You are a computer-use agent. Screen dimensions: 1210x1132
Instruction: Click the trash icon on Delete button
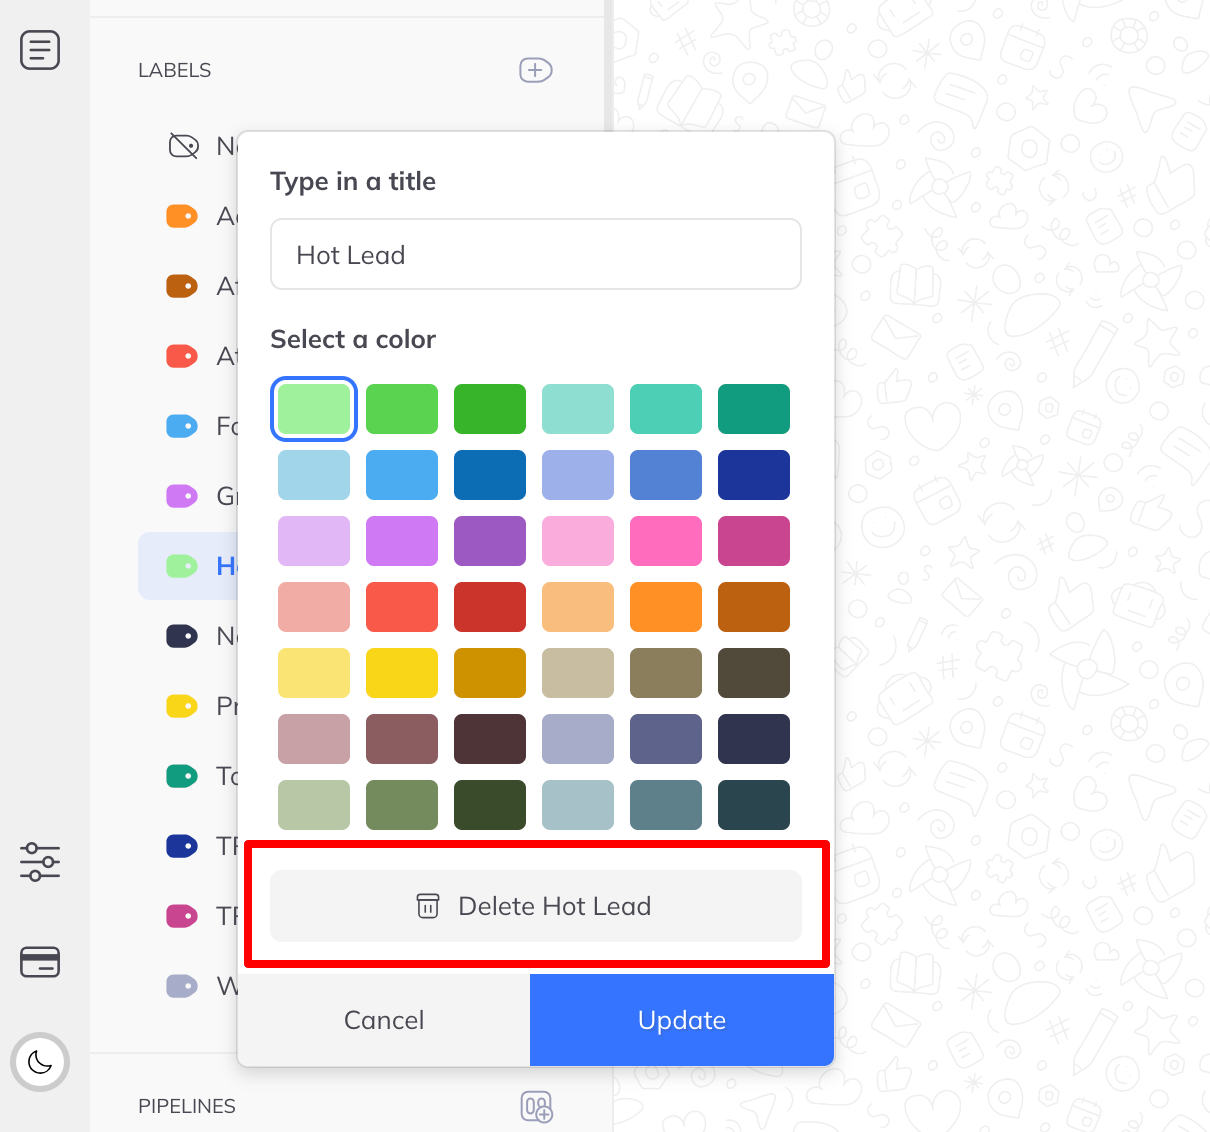point(428,906)
